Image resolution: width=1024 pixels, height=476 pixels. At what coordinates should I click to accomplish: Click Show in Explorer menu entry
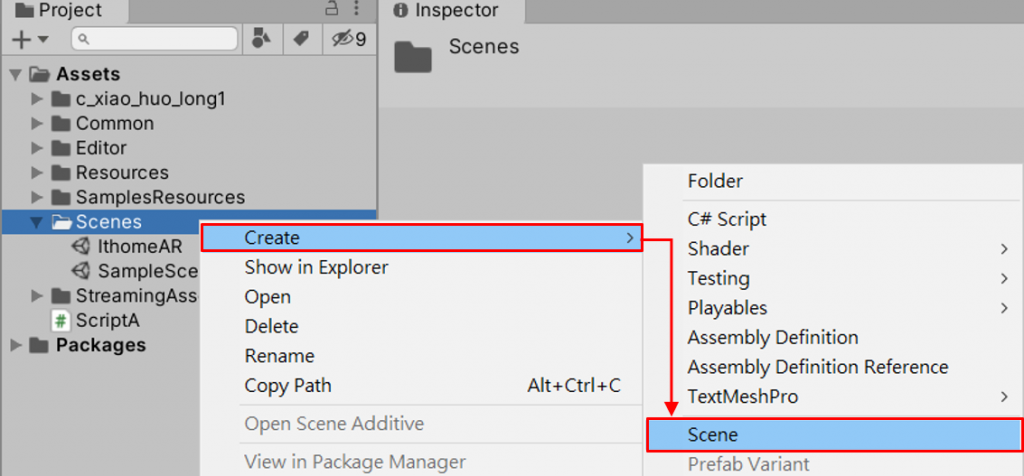(x=316, y=267)
